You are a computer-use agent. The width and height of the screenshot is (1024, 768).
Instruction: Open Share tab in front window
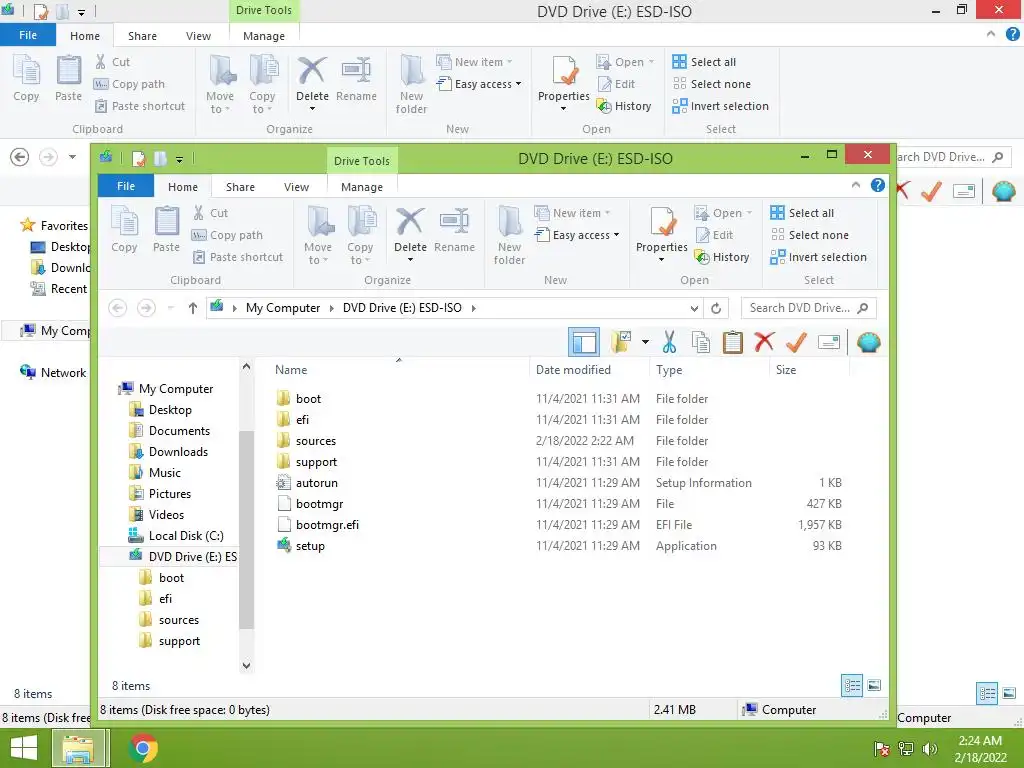[240, 187]
